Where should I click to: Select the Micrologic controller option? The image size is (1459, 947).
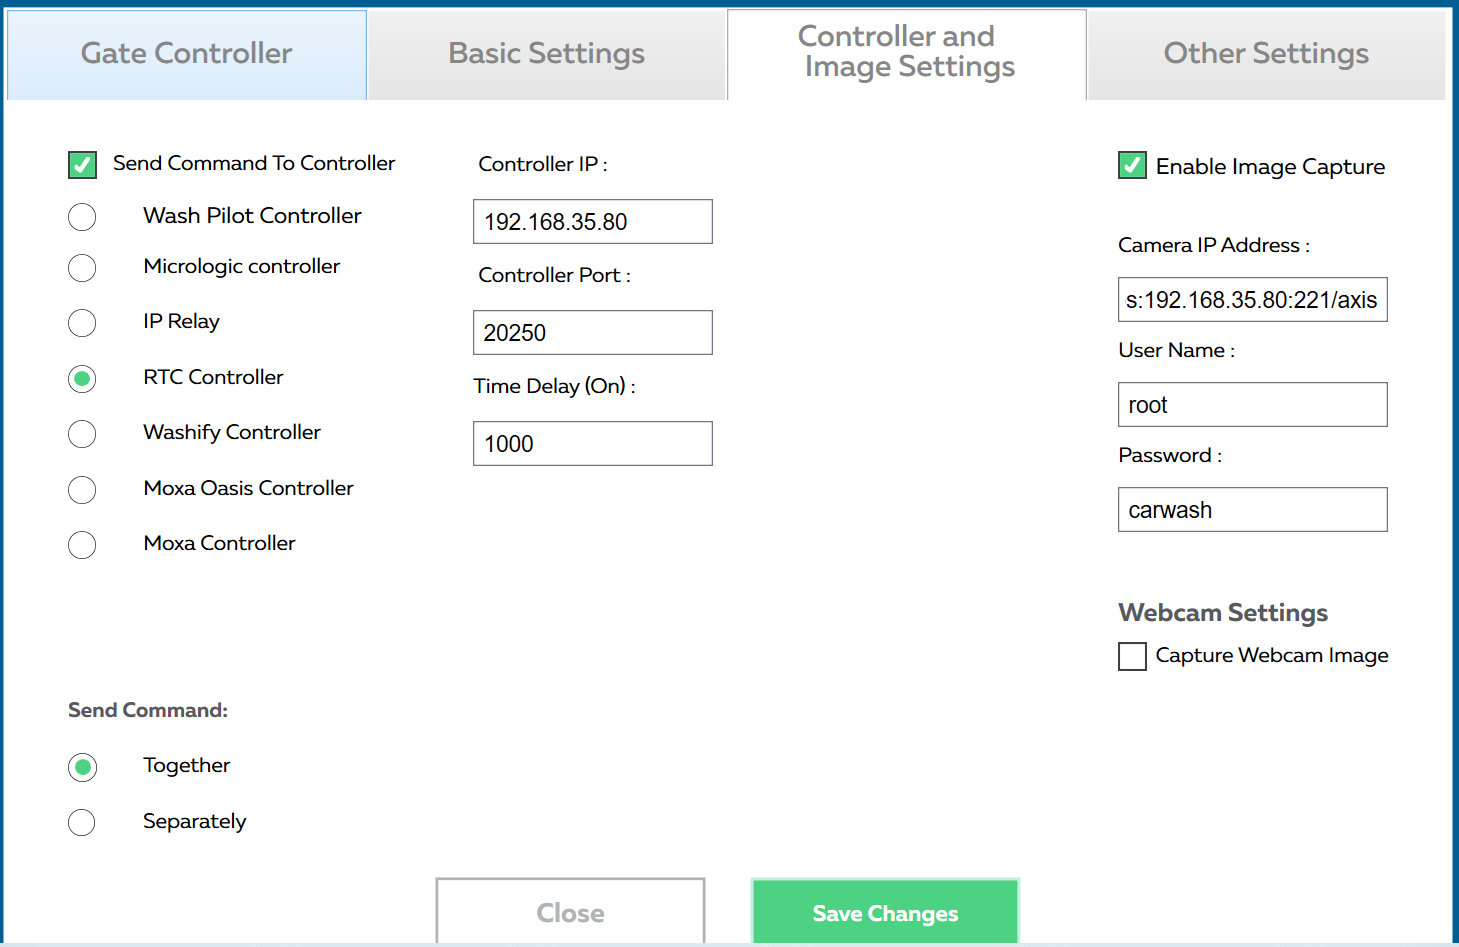click(82, 268)
